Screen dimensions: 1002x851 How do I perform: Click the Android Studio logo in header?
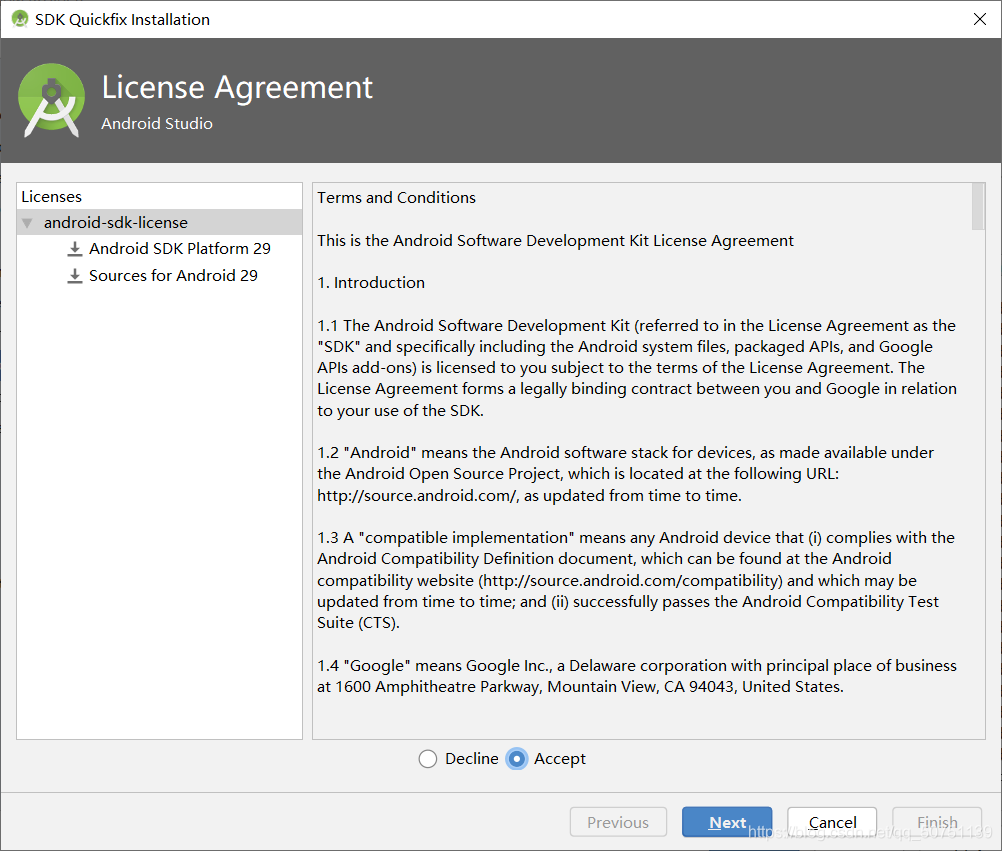51,100
